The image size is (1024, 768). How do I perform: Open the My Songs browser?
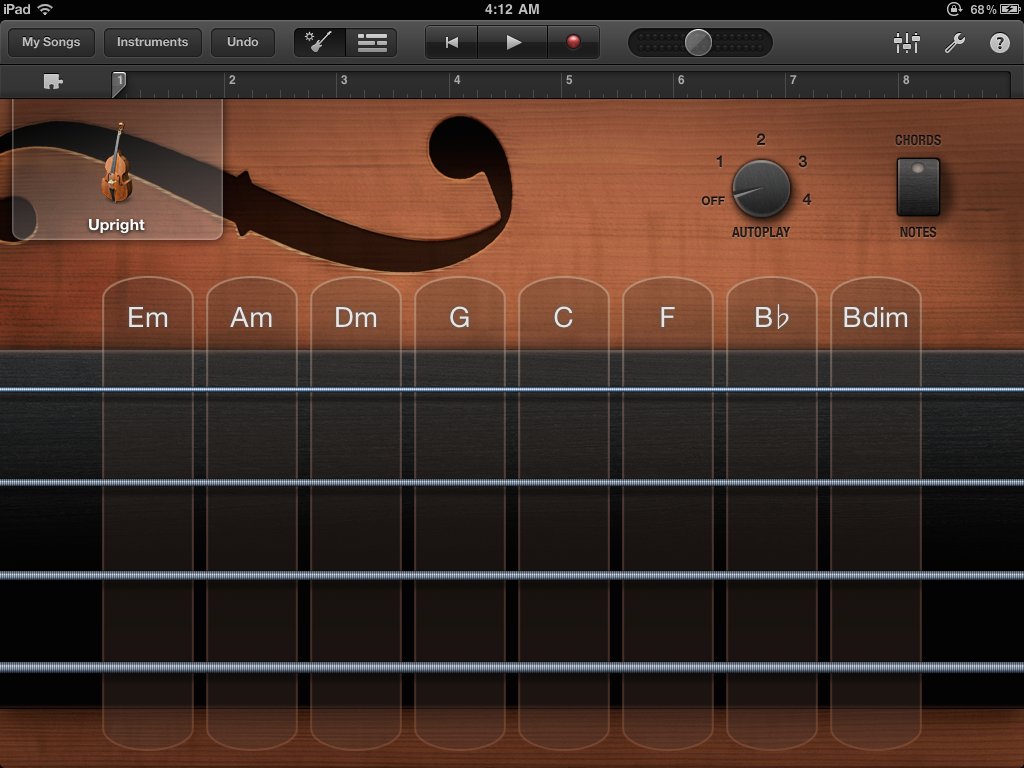click(x=51, y=42)
